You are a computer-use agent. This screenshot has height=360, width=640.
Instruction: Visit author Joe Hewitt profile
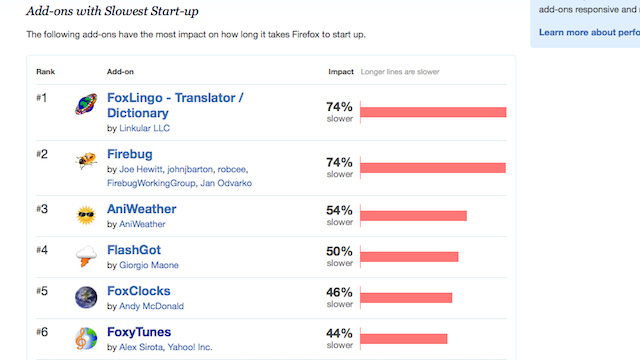[x=141, y=169]
